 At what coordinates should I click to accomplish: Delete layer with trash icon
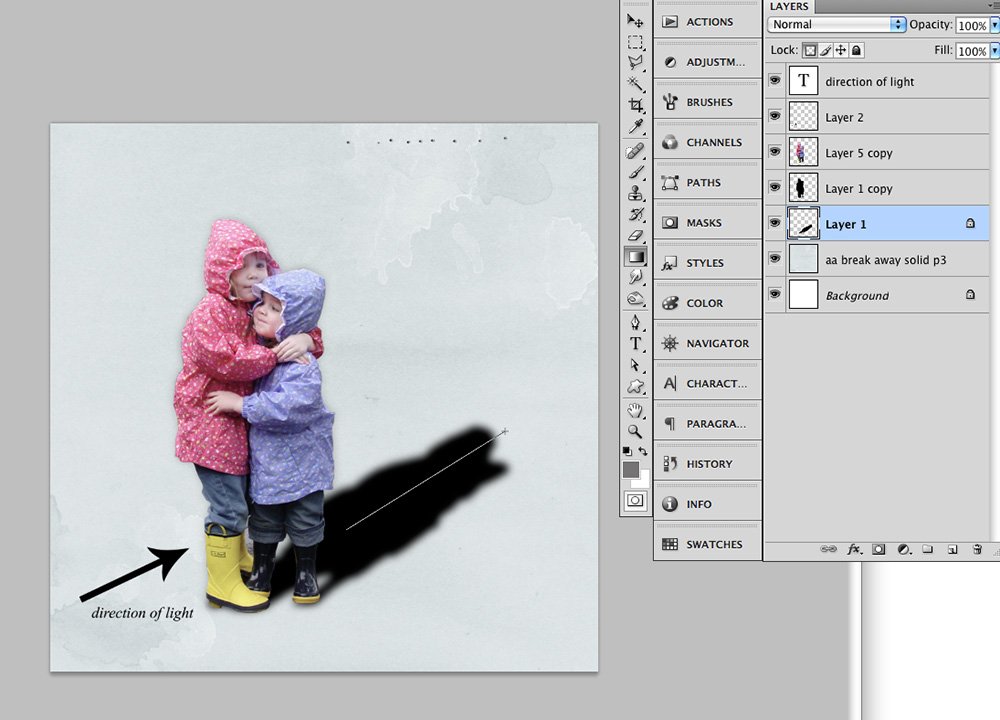coord(977,549)
